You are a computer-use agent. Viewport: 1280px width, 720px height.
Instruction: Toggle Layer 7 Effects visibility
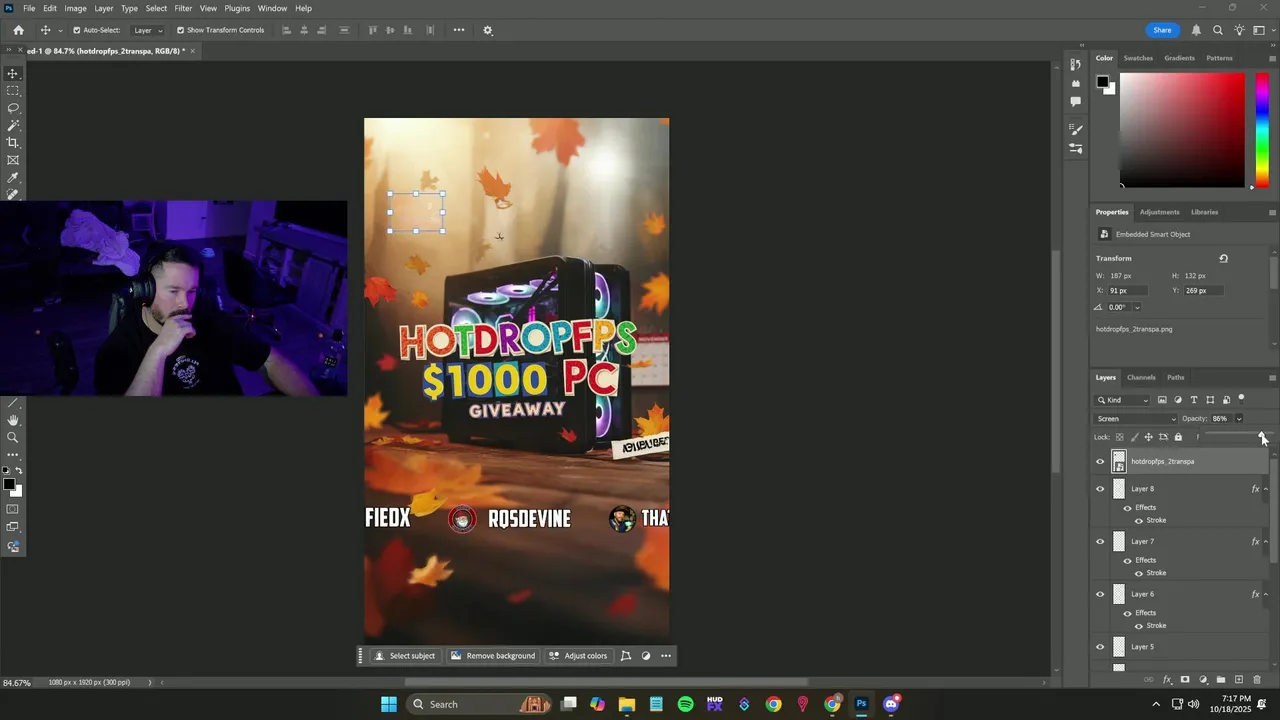point(1127,560)
